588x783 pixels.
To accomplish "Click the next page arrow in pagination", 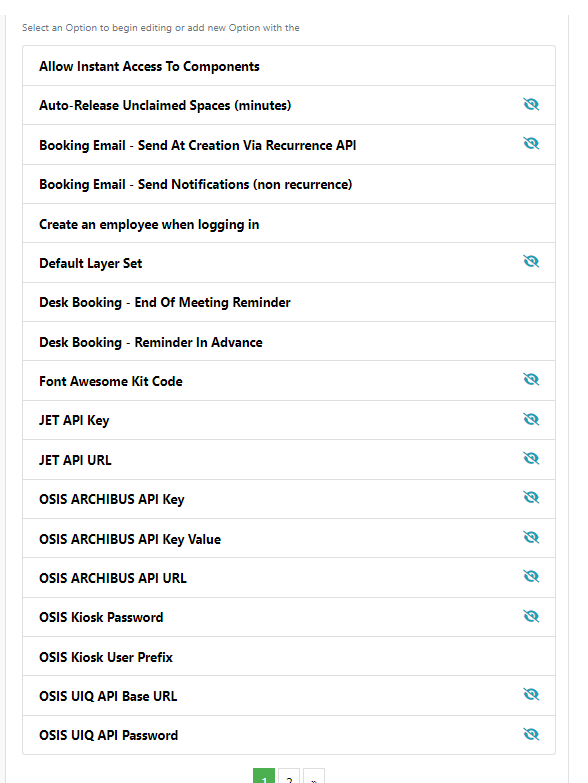I will coord(314,777).
